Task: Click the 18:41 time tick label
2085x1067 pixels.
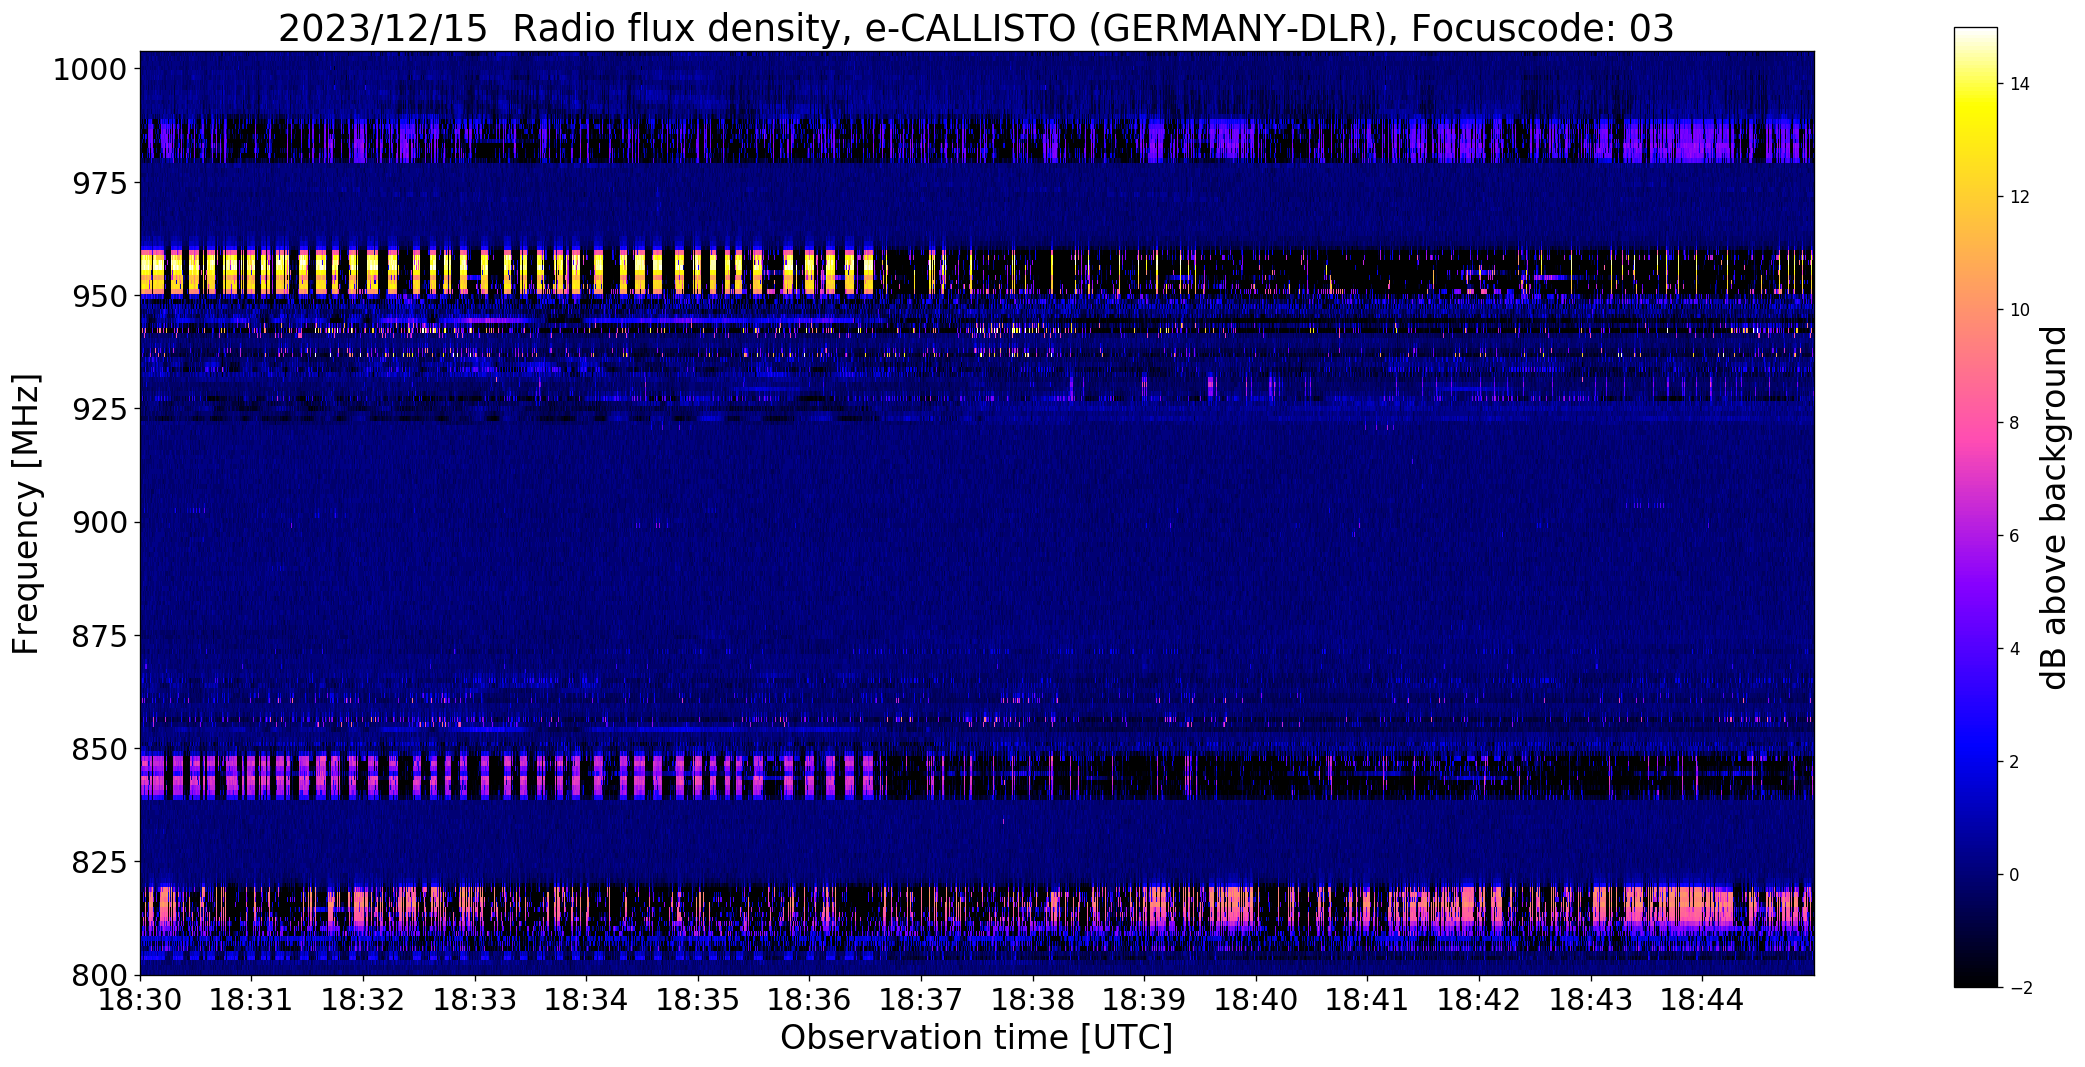Action: tap(1368, 1000)
